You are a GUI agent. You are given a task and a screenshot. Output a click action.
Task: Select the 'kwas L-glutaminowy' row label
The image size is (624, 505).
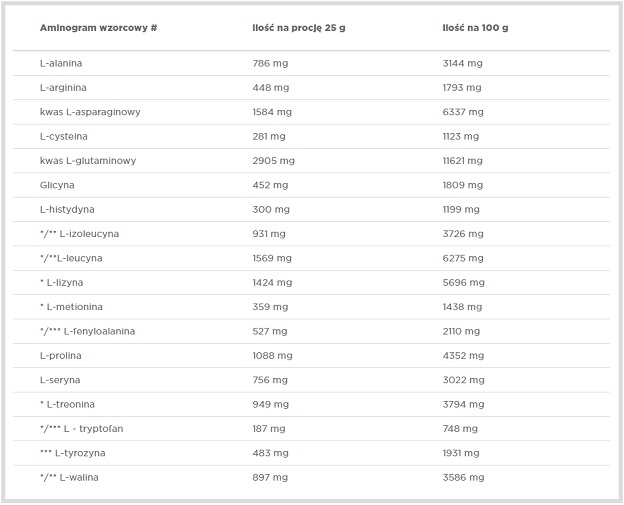pos(88,161)
